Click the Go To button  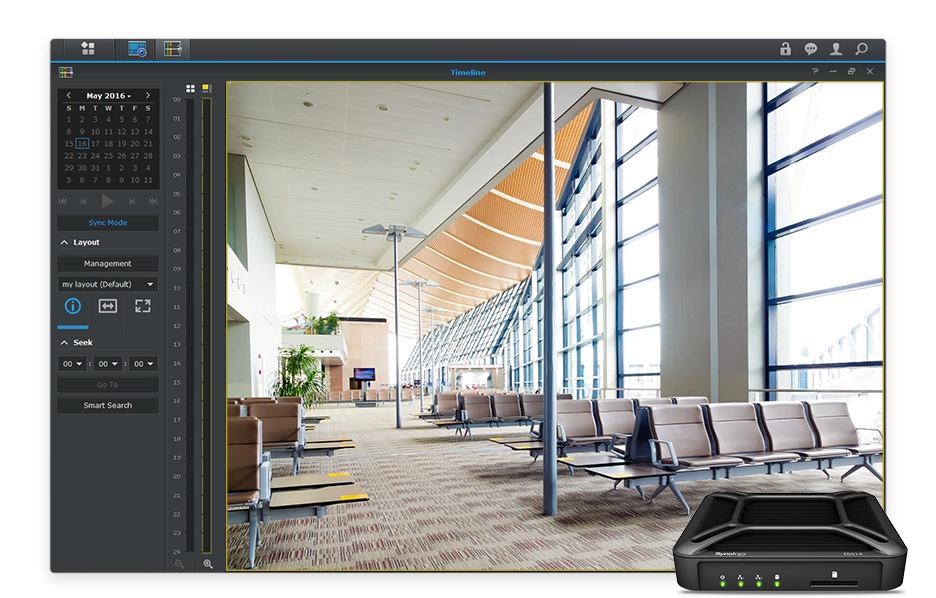coord(108,385)
